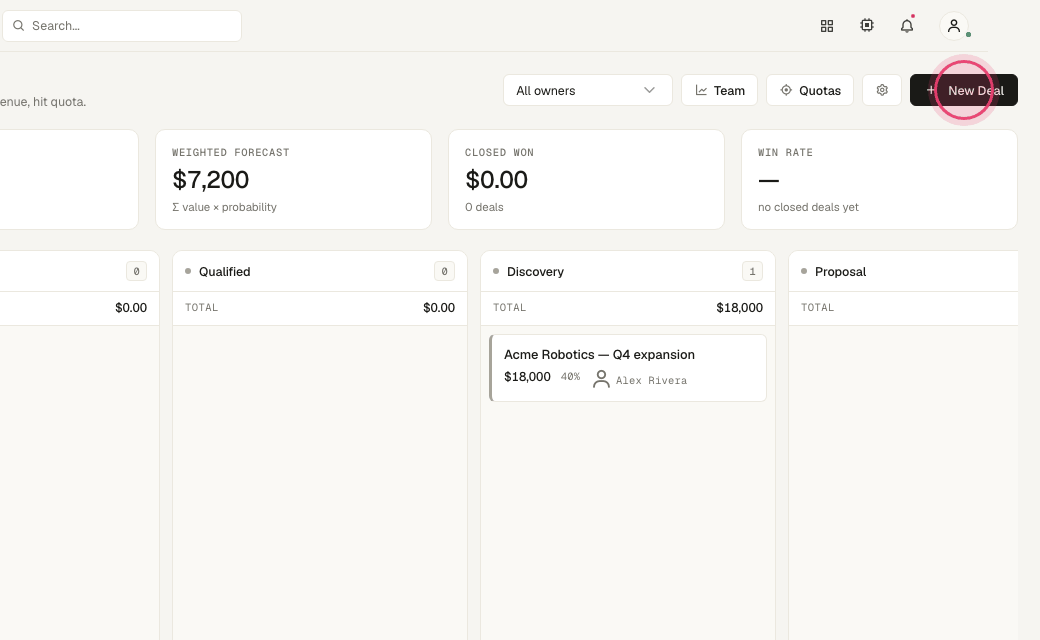Open the apps grid icon
The width and height of the screenshot is (1040, 640).
click(x=826, y=26)
